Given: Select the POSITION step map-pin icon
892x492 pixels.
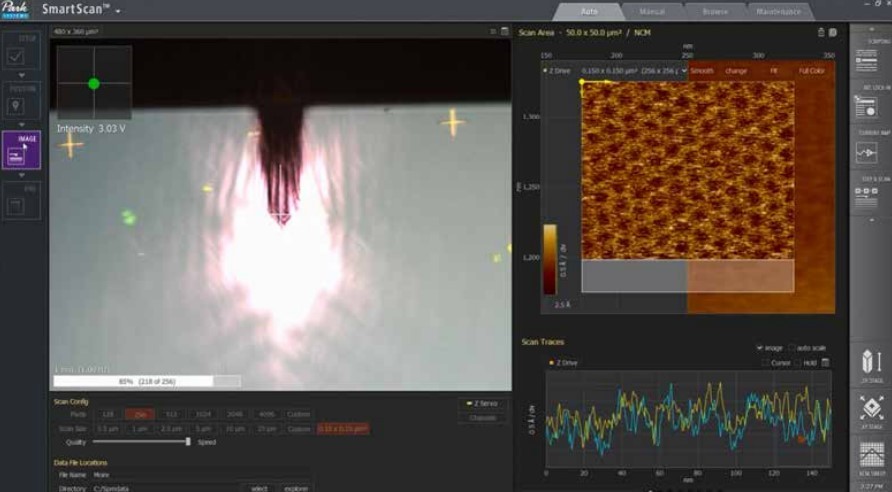Looking at the screenshot, I should [x=16, y=105].
